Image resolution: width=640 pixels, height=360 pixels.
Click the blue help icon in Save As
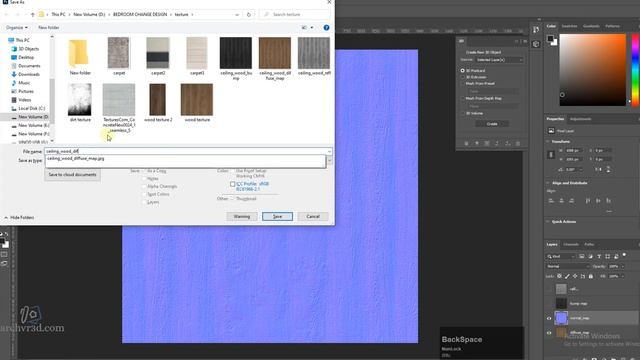(326, 27)
